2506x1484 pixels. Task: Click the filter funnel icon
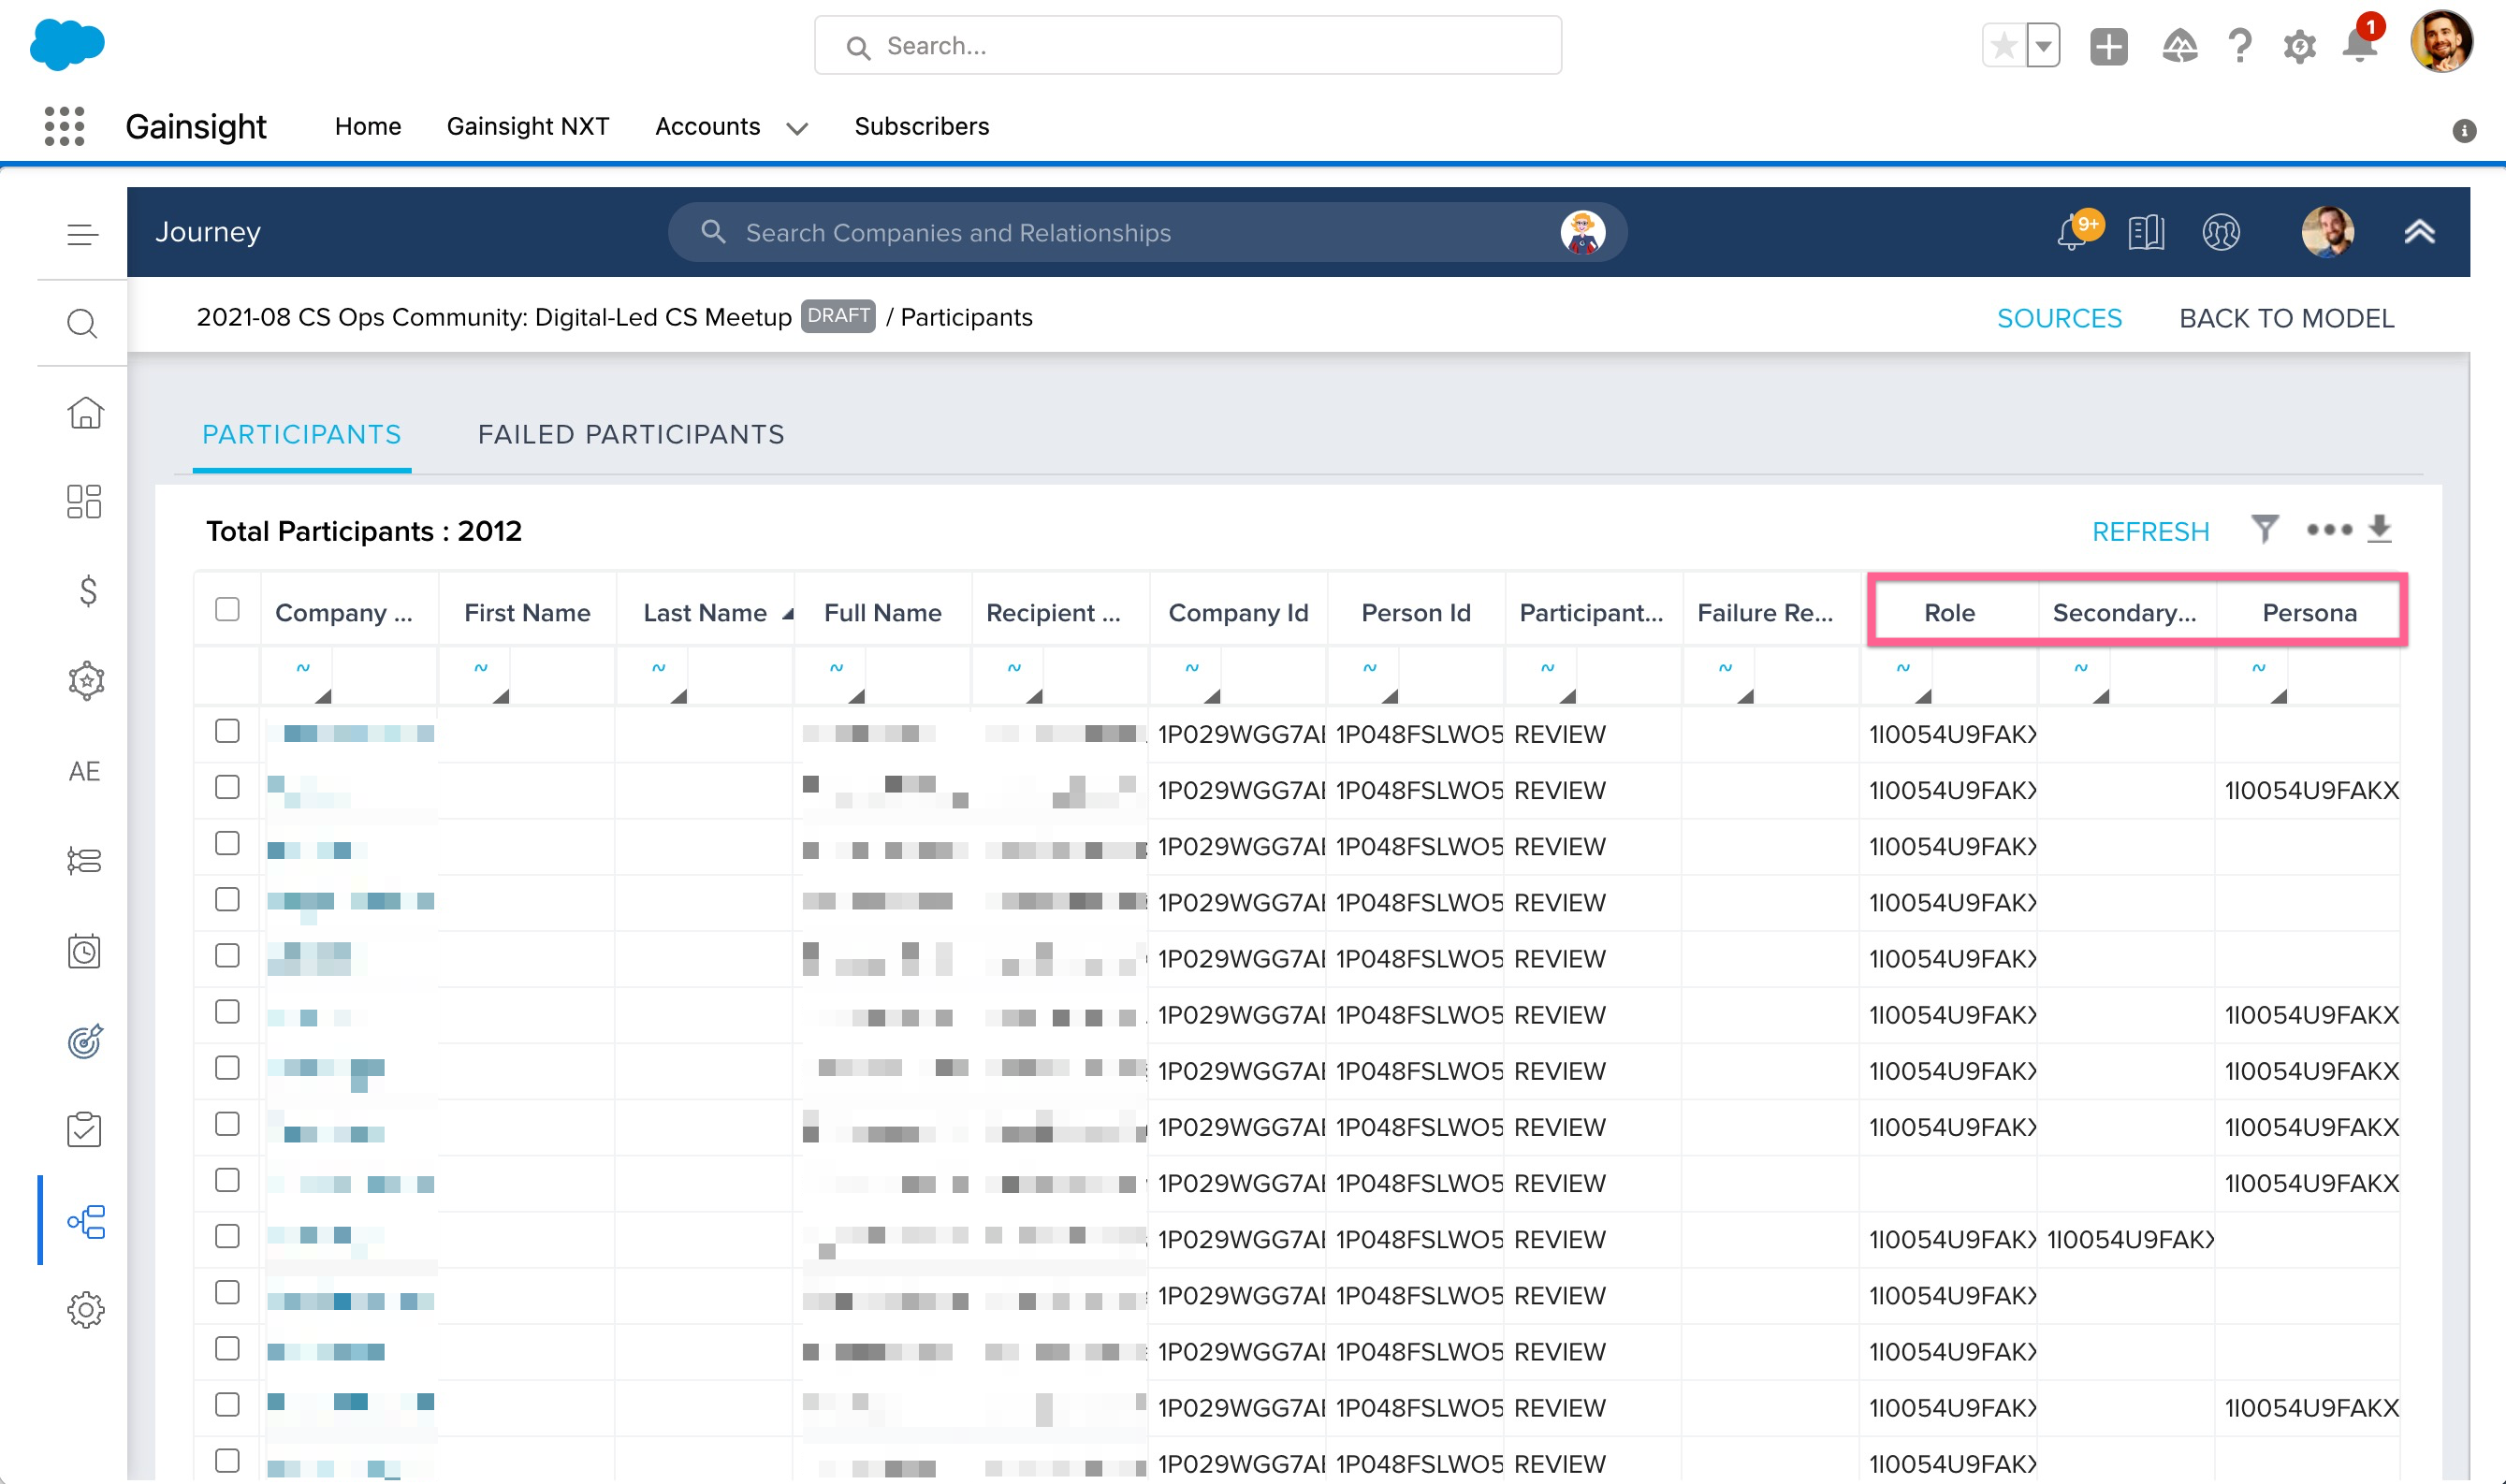tap(2265, 528)
